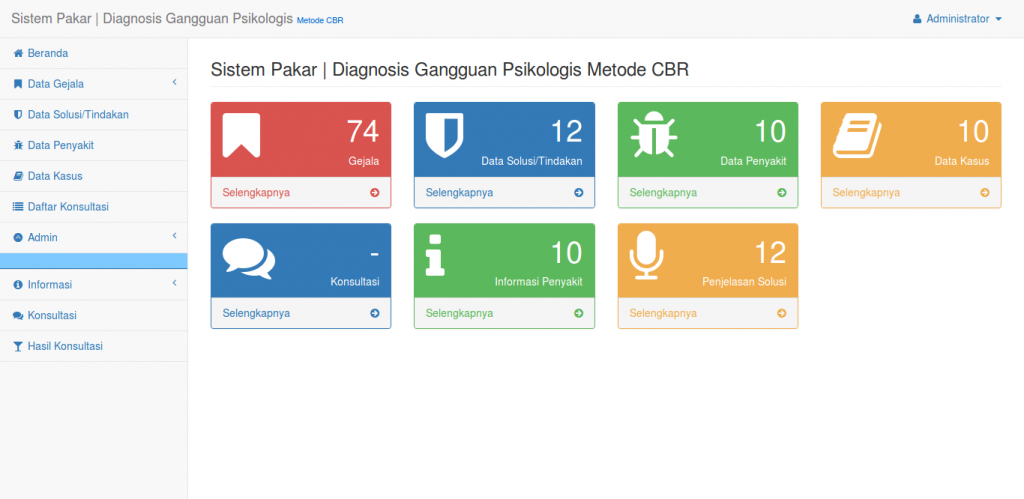
Task: Click the number 74 on Gejala card
Action: pyautogui.click(x=362, y=132)
